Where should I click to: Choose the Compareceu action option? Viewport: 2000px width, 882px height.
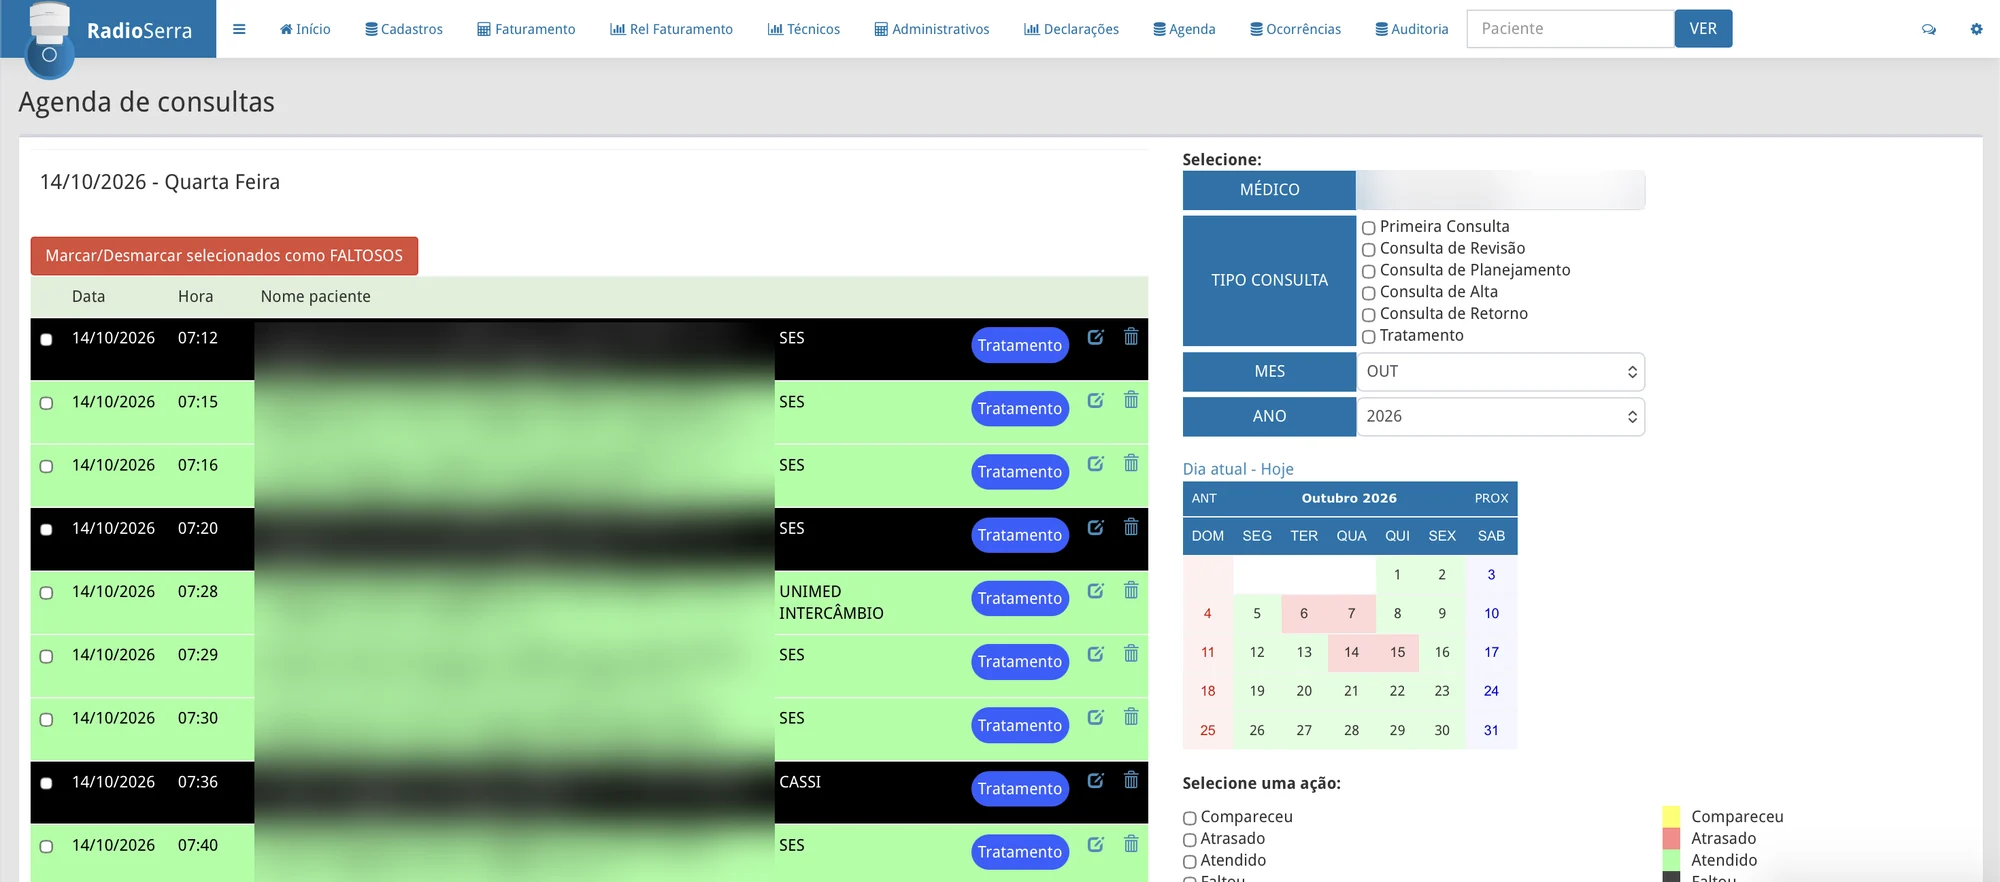pos(1190,818)
